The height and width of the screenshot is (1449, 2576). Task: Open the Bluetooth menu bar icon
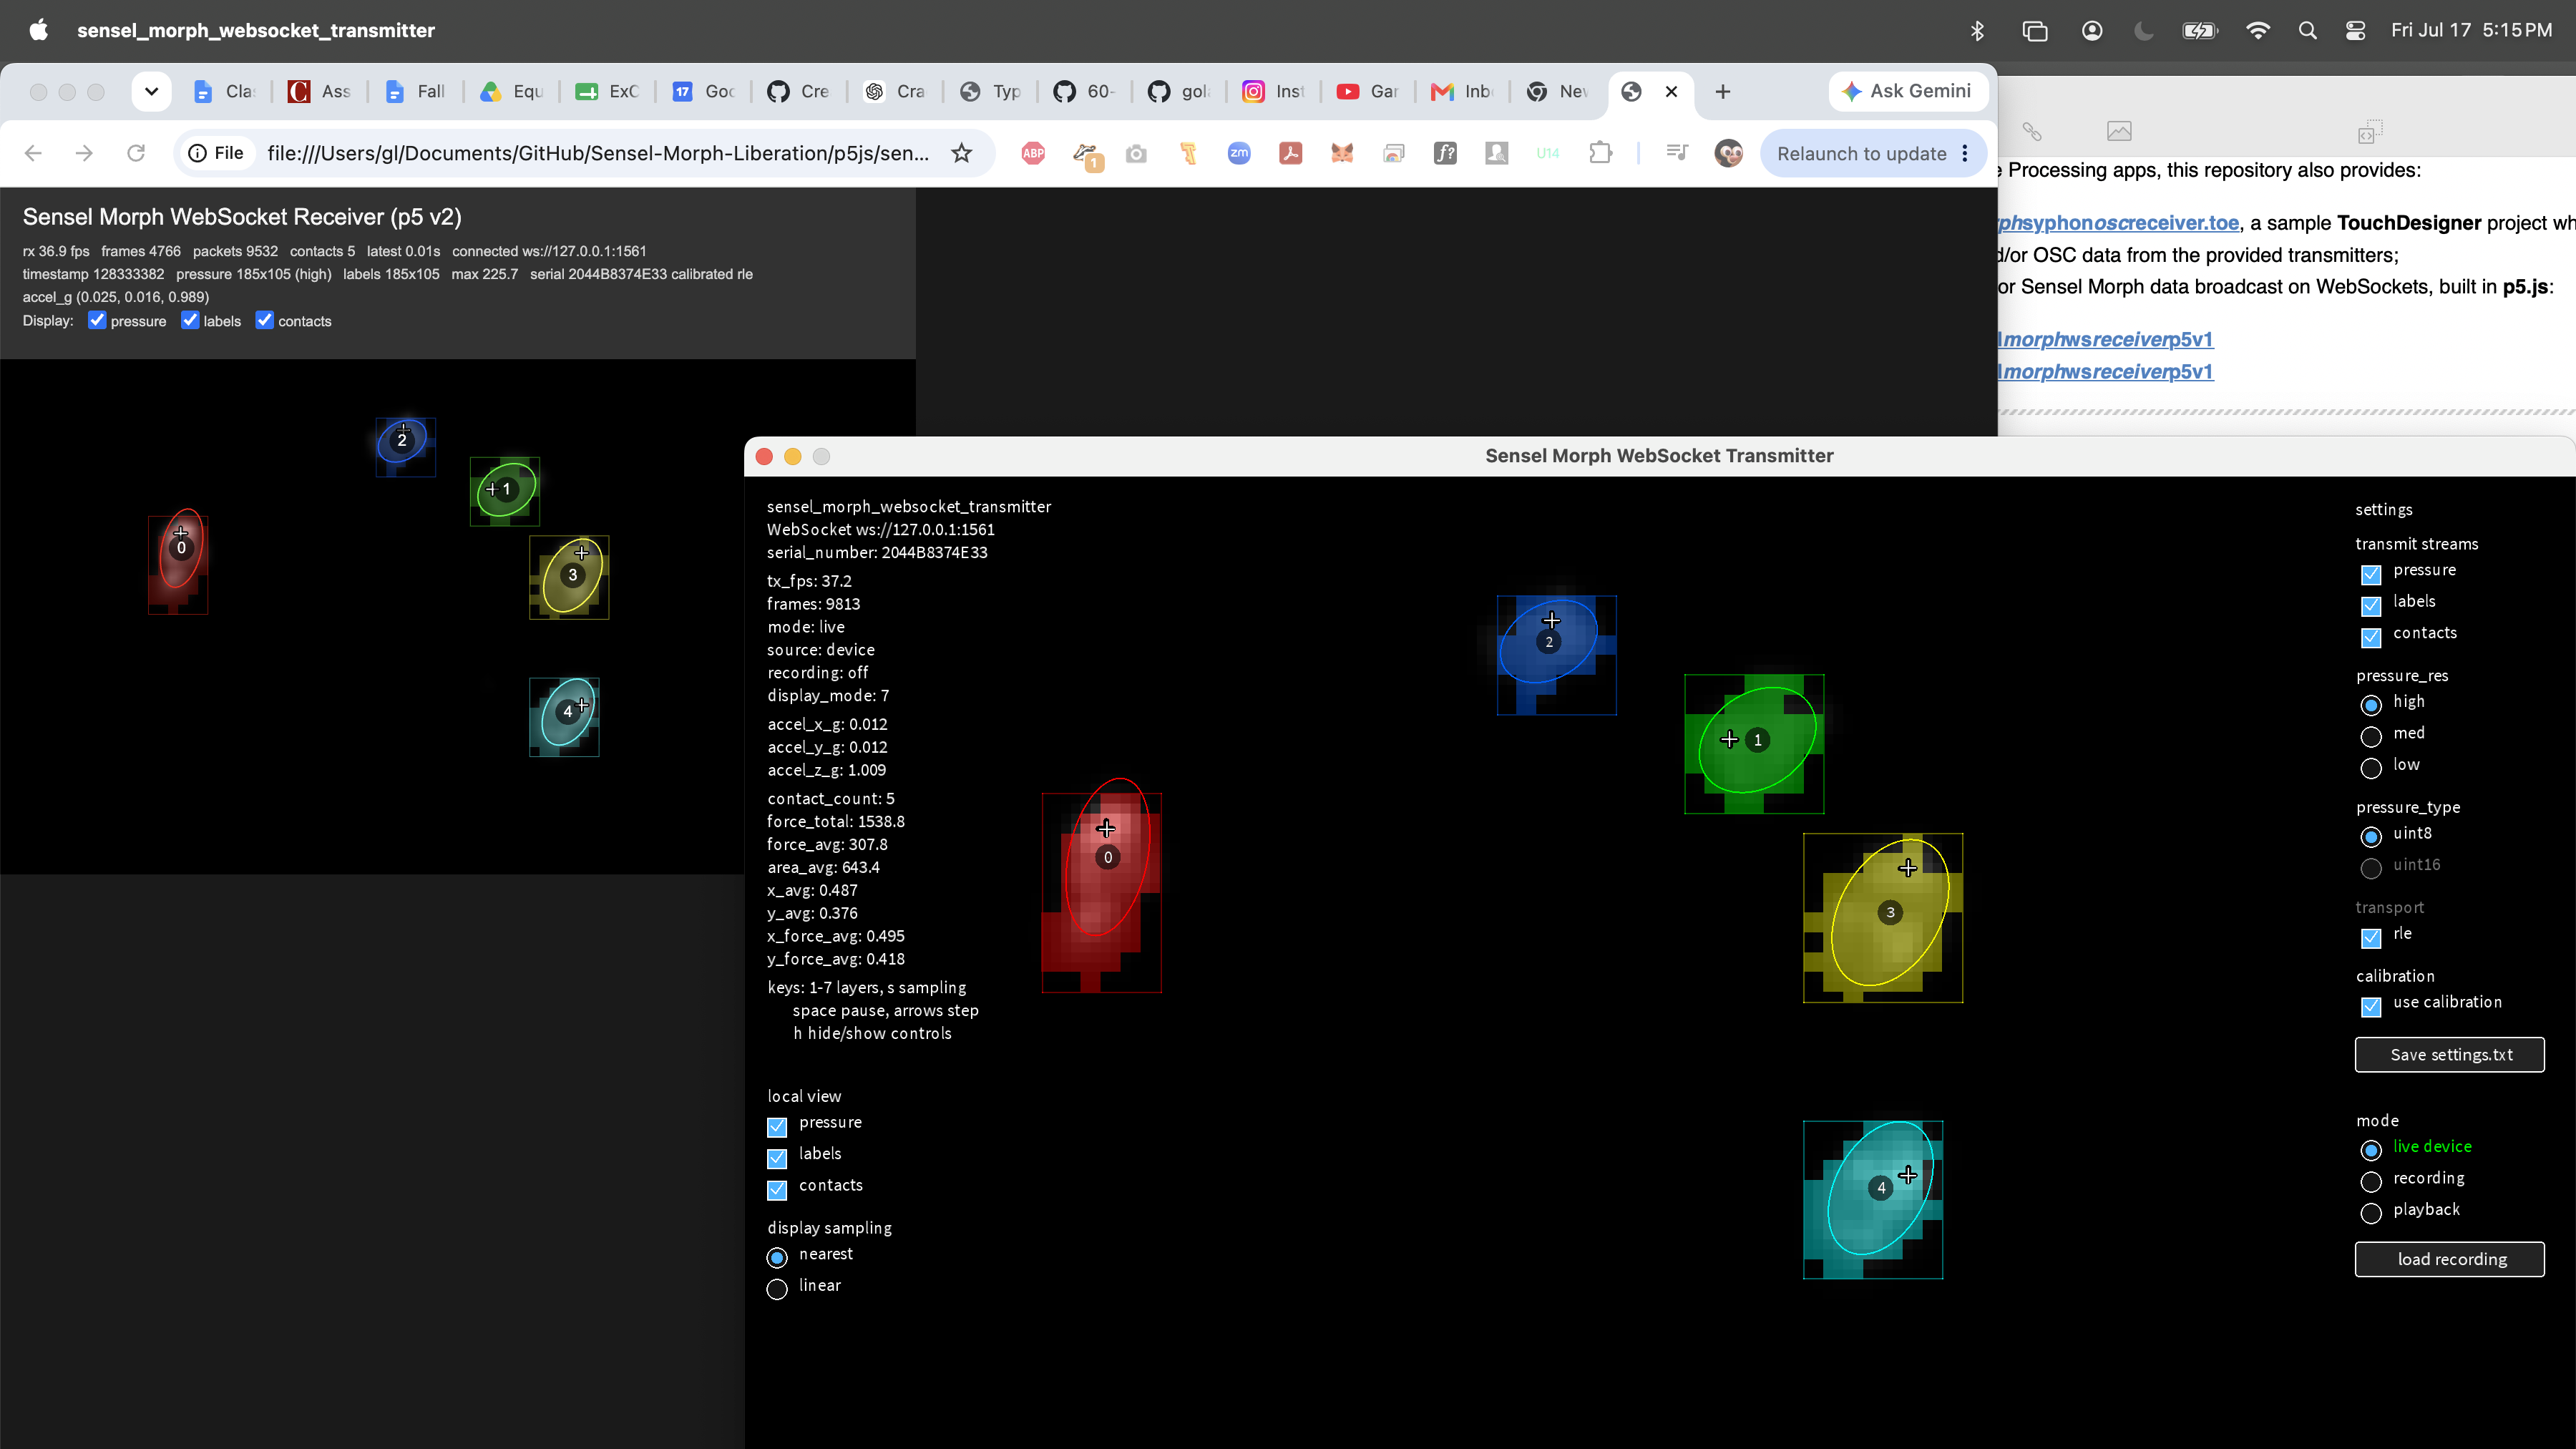tap(1977, 30)
